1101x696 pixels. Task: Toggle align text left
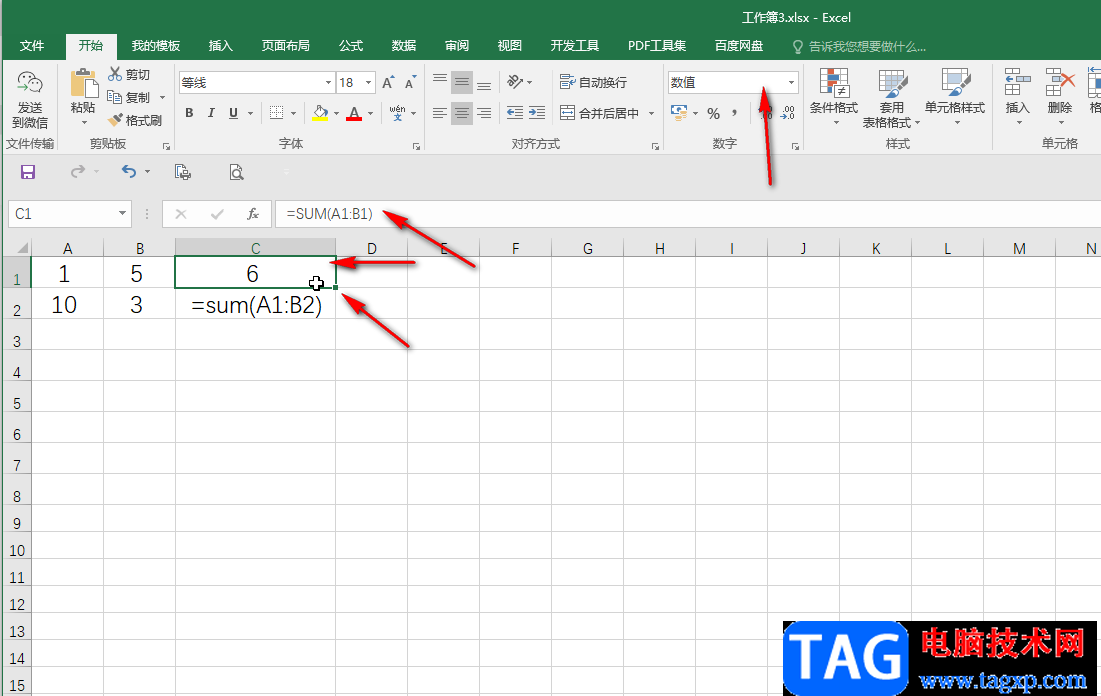[x=440, y=112]
